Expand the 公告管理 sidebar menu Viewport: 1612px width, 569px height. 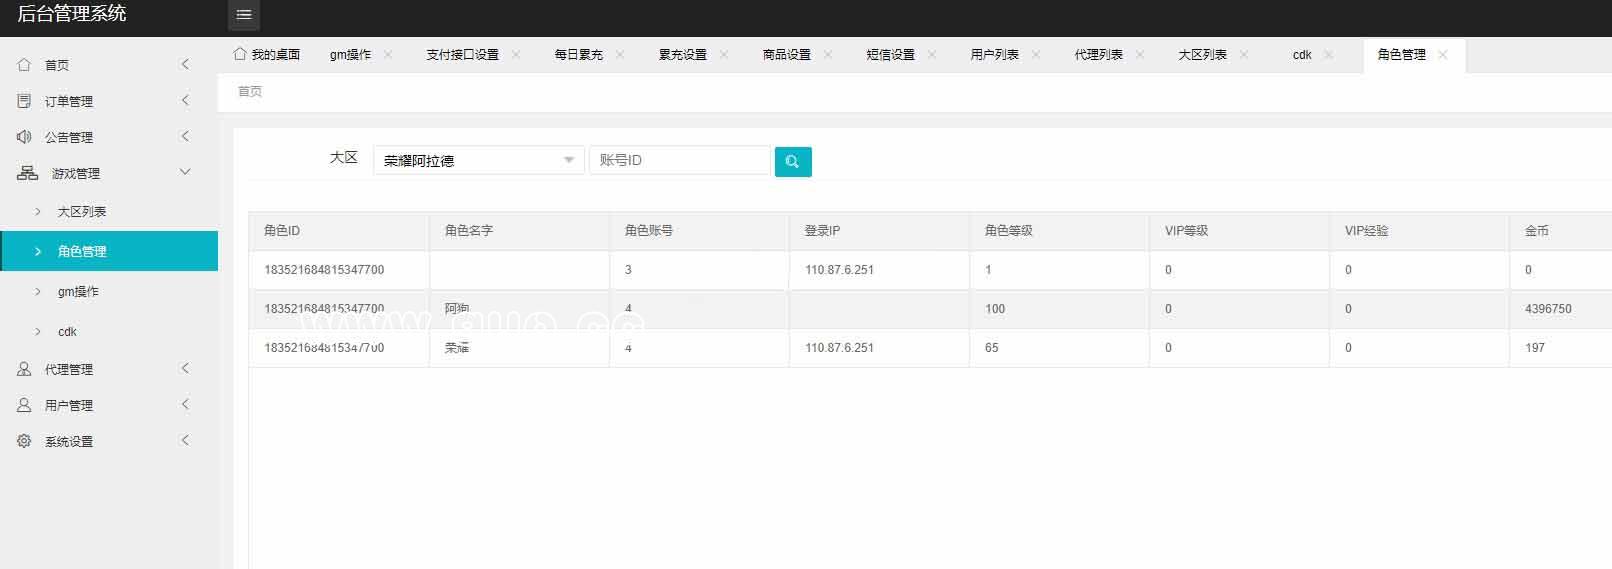pyautogui.click(x=185, y=137)
